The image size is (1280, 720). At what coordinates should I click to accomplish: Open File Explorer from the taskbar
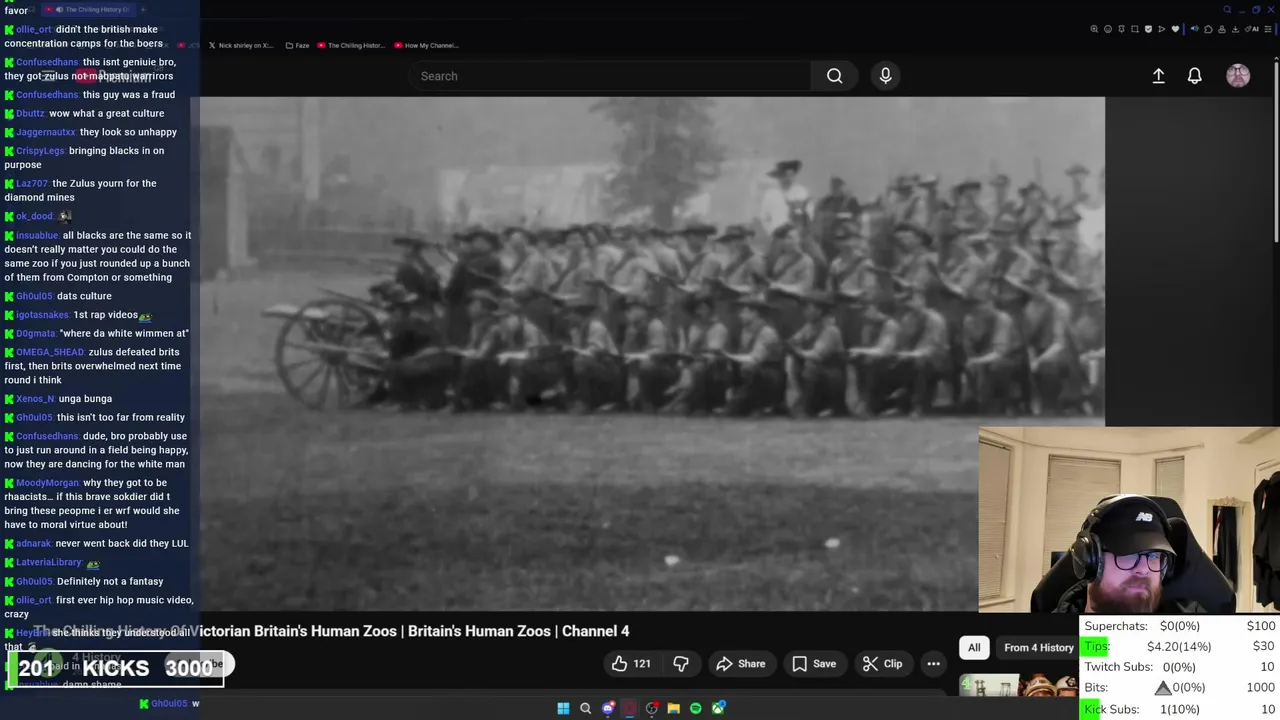click(x=674, y=709)
